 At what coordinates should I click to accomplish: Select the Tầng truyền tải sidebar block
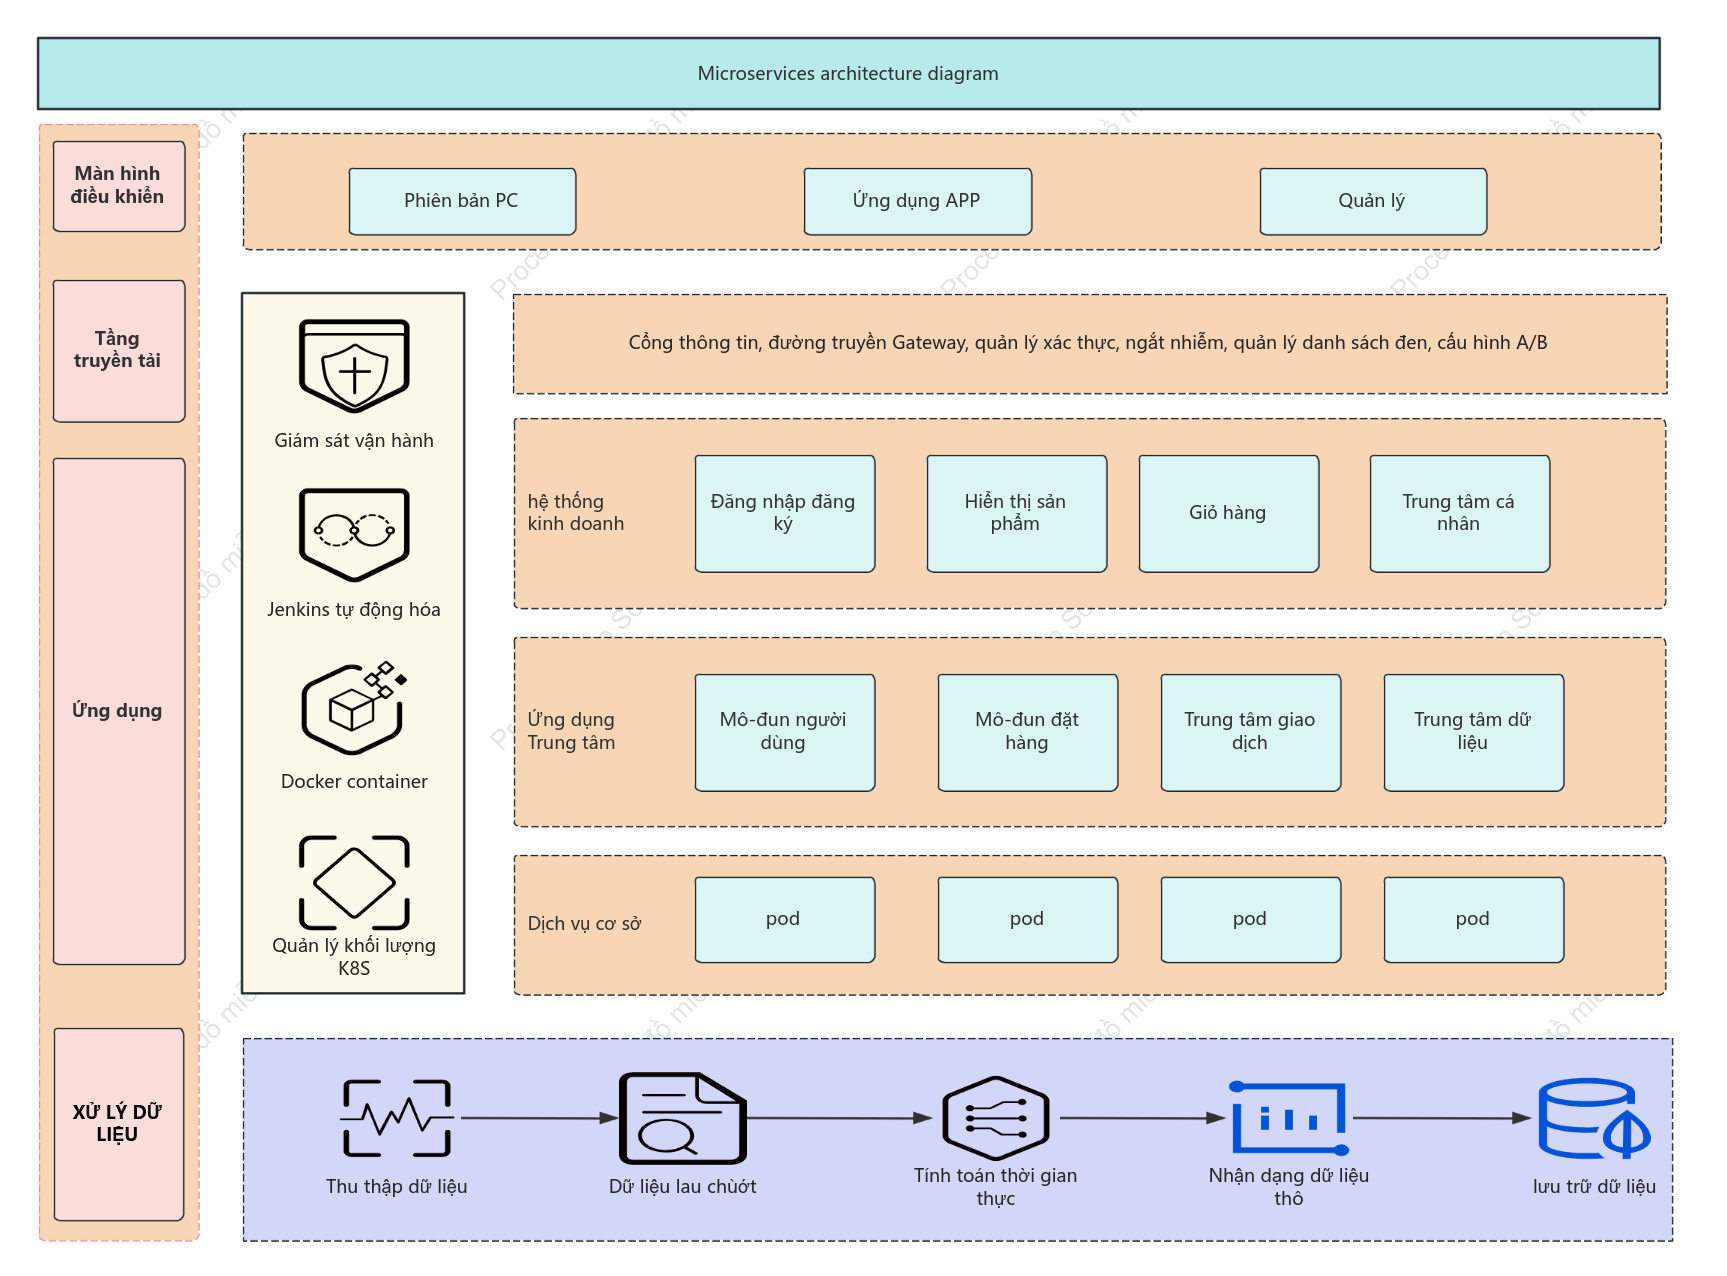(119, 351)
